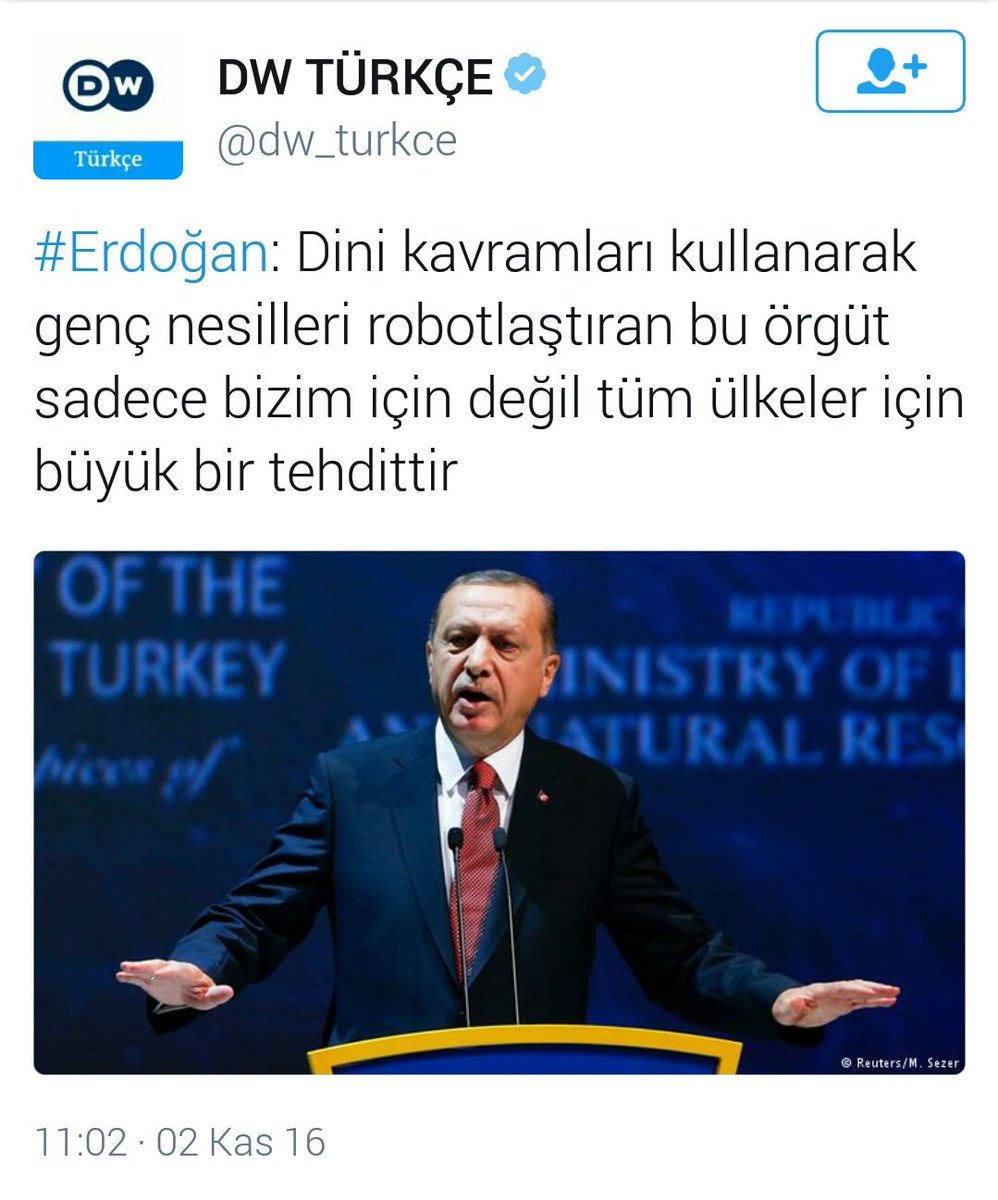Click the Reuters/M. Sezer photo credit
Image resolution: width=998 pixels, height=1200 pixels.
pos(900,1063)
